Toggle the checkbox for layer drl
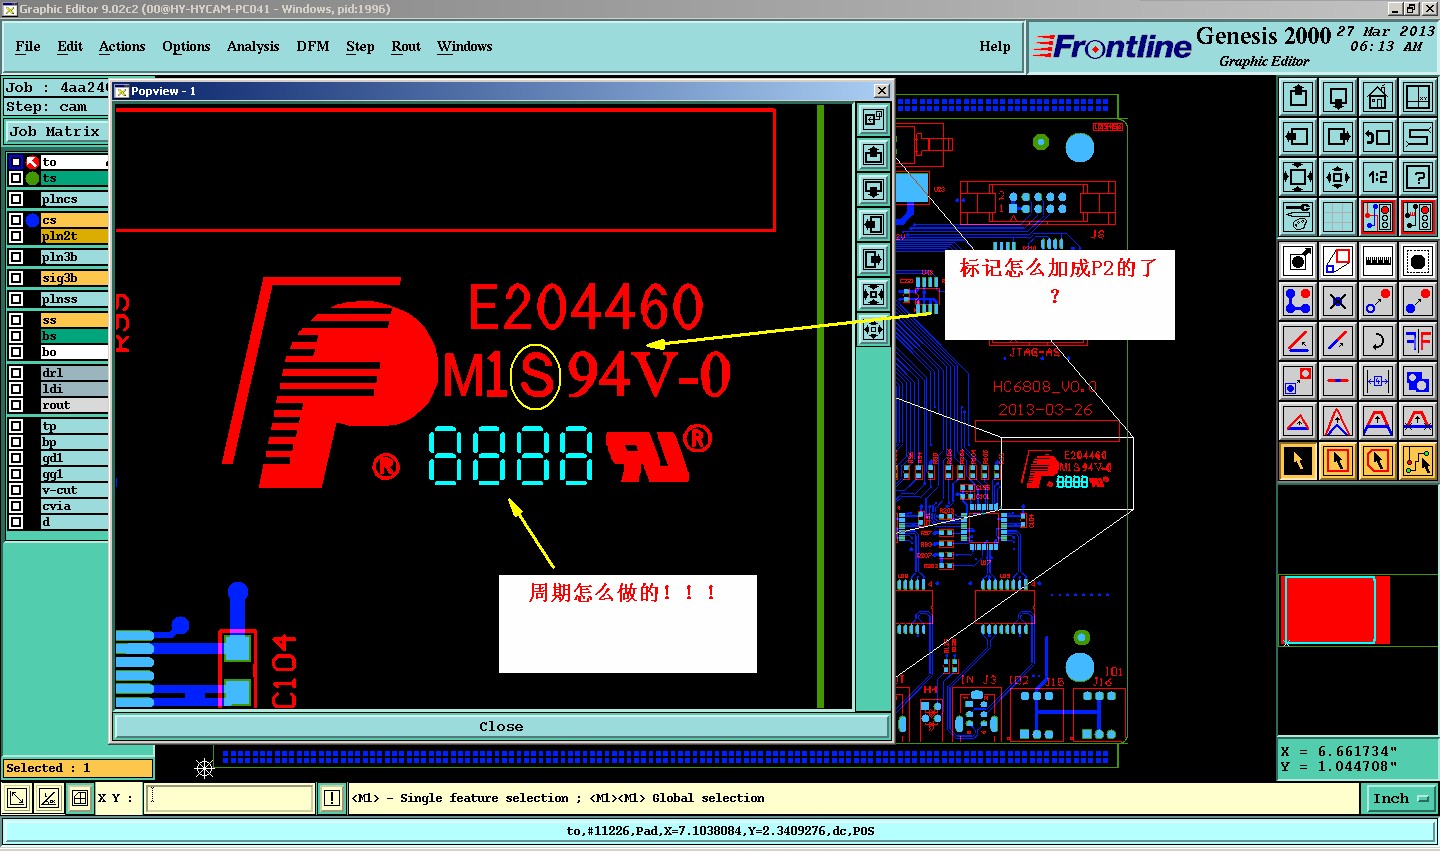 [16, 373]
